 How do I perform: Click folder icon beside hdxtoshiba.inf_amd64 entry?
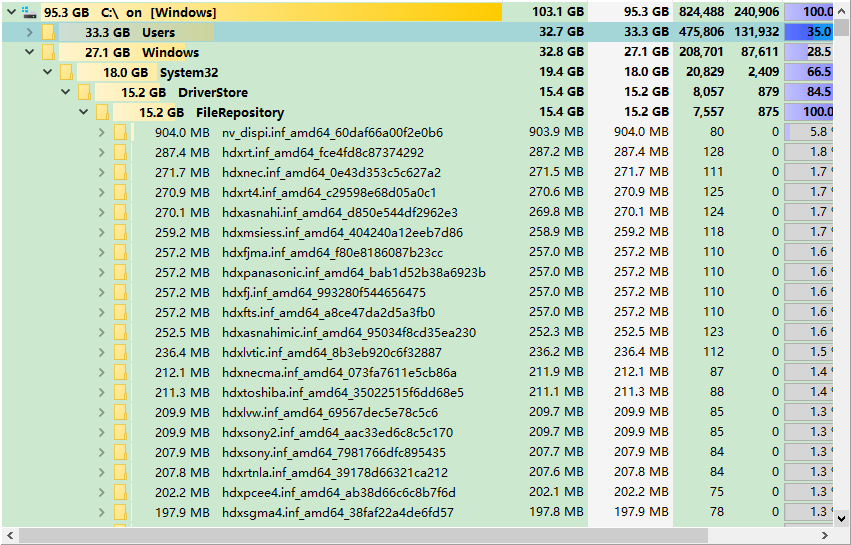click(x=120, y=392)
